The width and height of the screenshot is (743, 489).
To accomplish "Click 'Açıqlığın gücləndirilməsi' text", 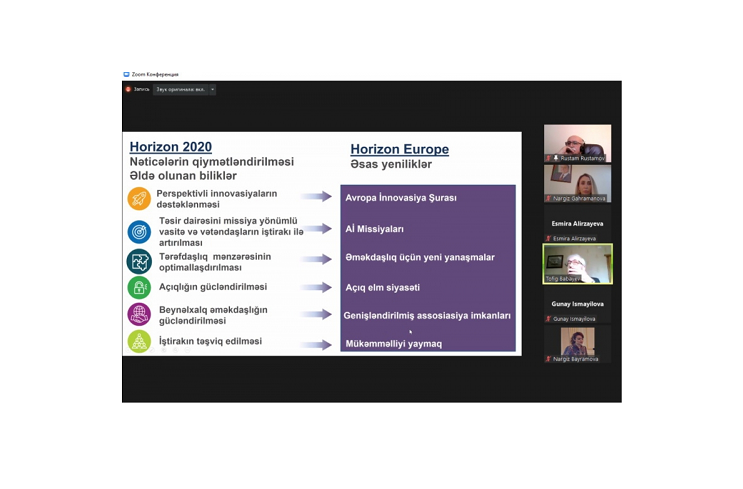I will pyautogui.click(x=213, y=287).
